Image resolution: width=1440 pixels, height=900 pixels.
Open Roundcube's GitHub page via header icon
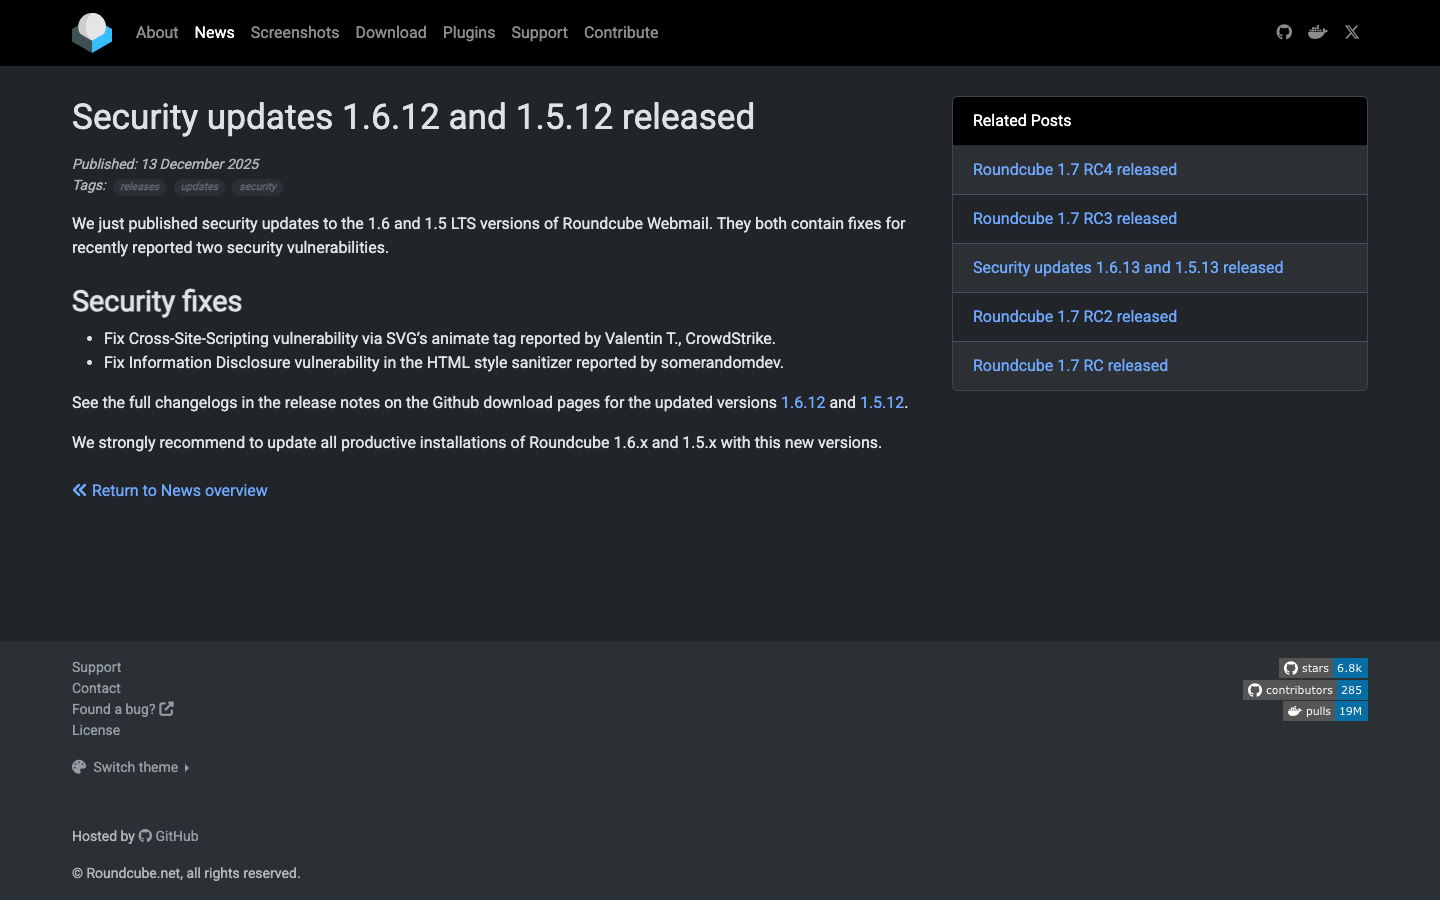pyautogui.click(x=1283, y=32)
